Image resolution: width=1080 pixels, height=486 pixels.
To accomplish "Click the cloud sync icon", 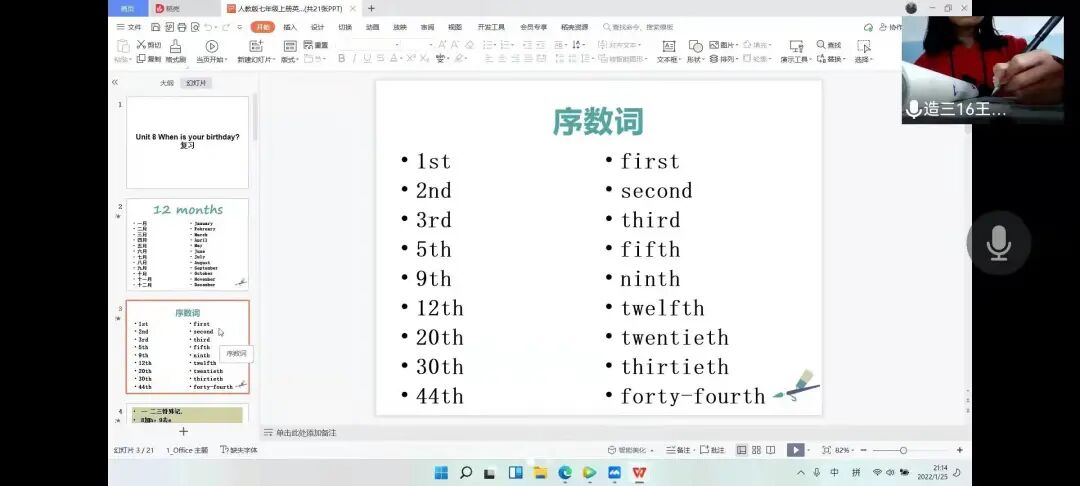I will 869,27.
